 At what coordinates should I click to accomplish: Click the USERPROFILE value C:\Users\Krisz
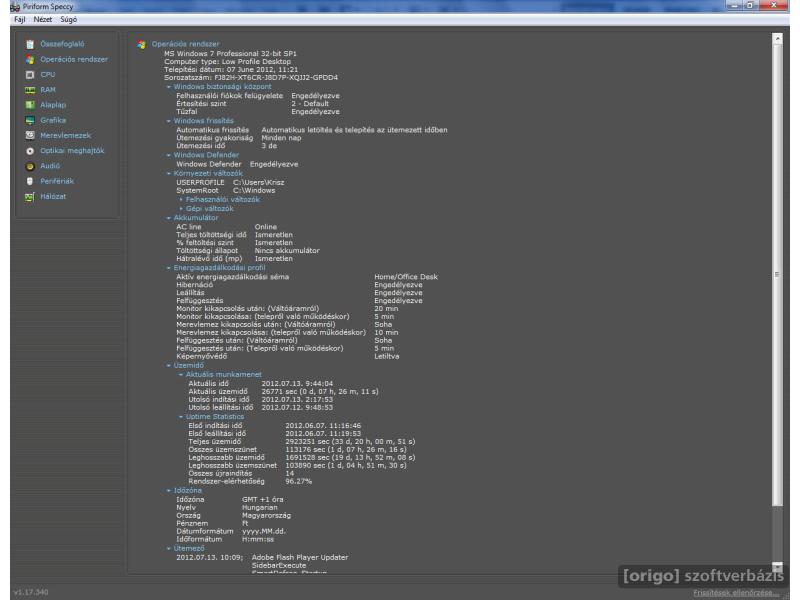point(259,183)
